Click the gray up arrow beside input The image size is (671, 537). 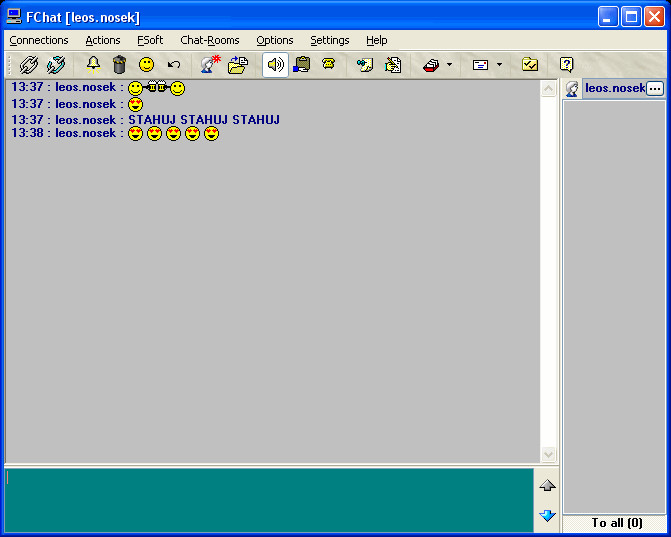[547, 486]
